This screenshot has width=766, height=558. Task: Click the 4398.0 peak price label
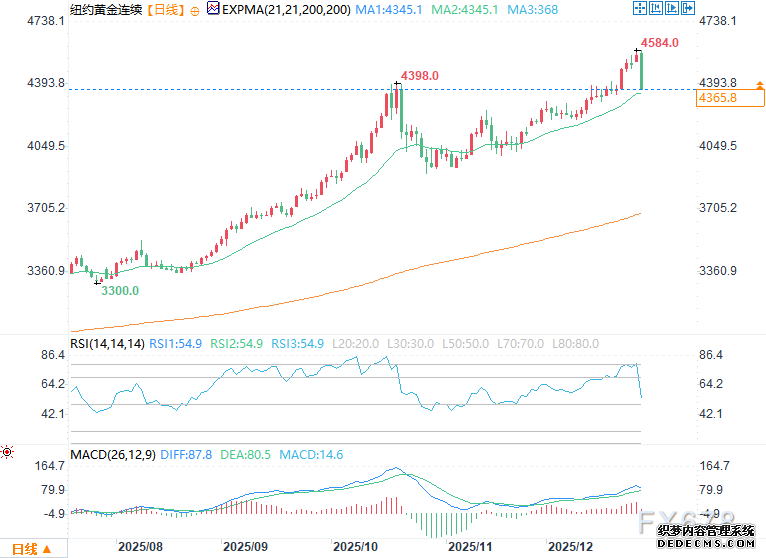[420, 76]
